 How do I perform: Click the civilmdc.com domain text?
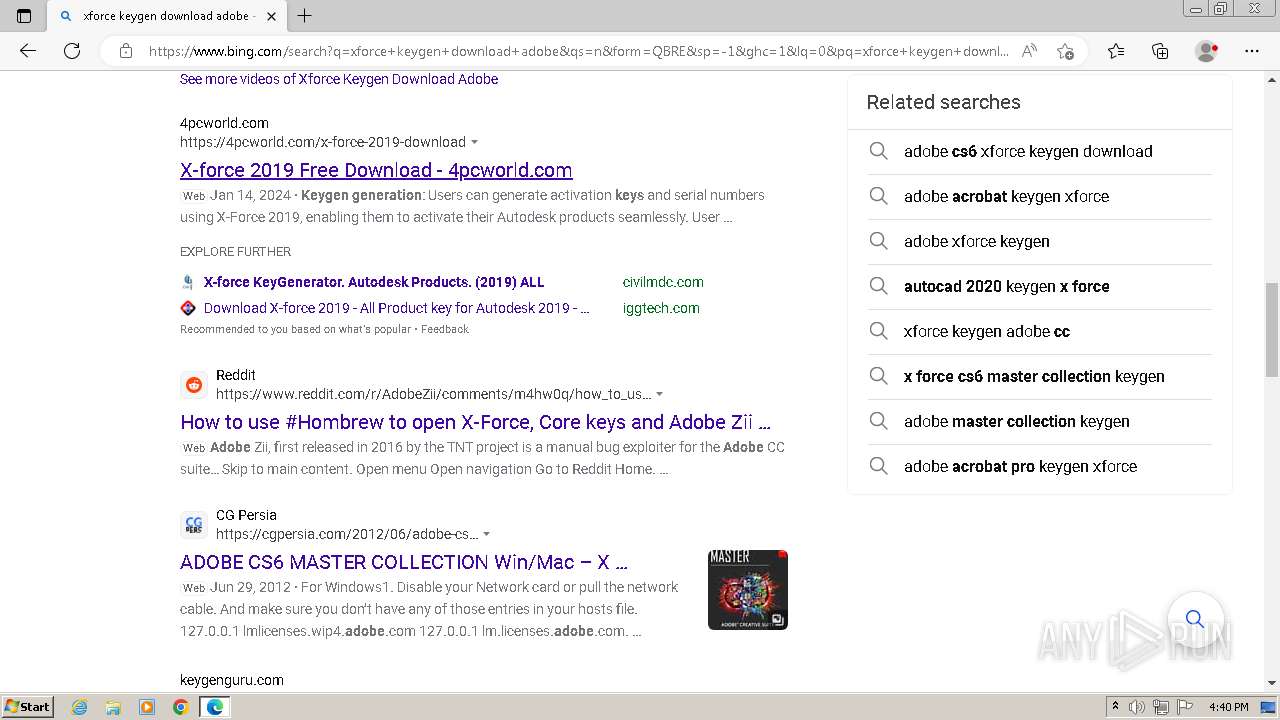coord(663,282)
